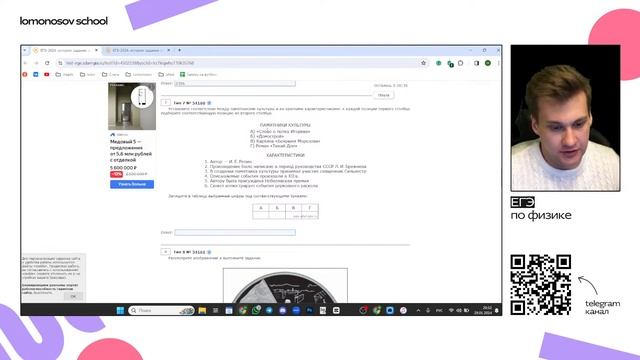This screenshot has height=360, width=640.
Task: Open the third bookmarks folder in the bar
Action: pos(111,74)
